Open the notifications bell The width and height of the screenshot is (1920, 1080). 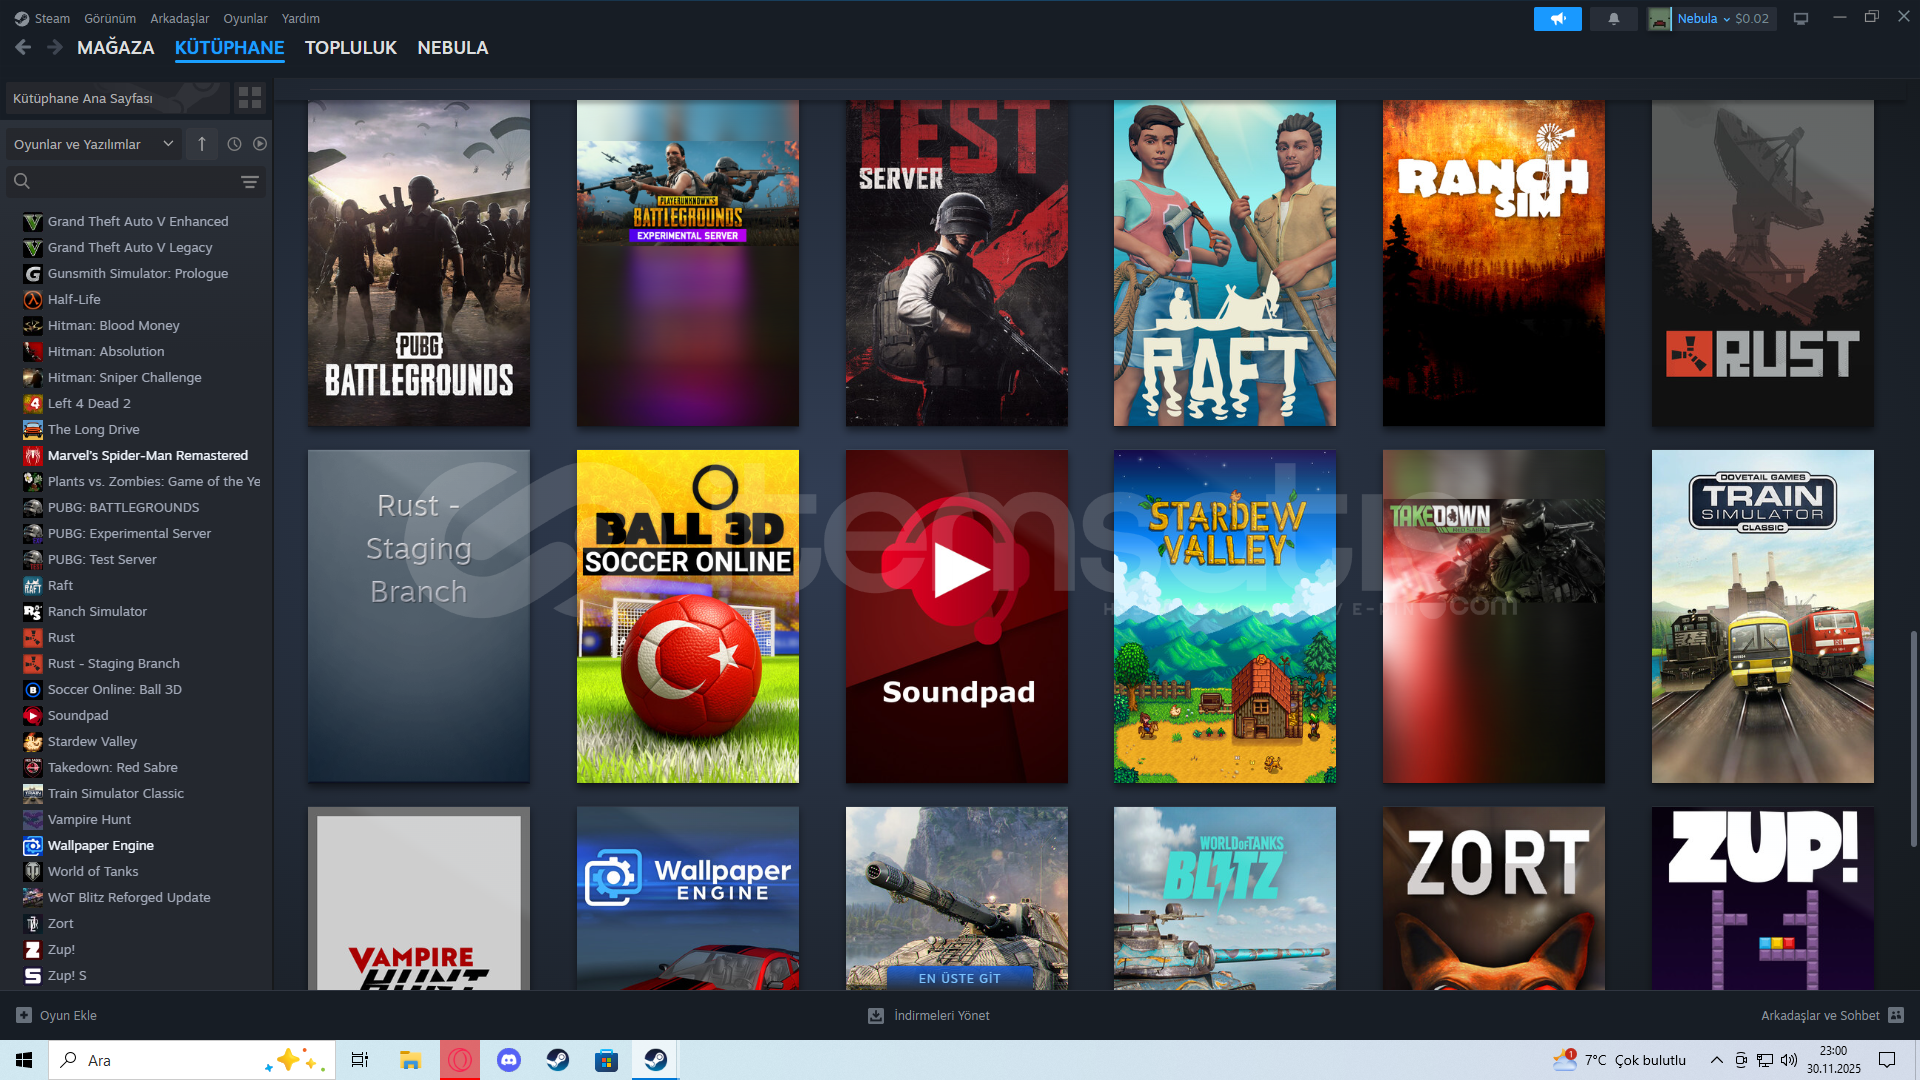tap(1613, 18)
